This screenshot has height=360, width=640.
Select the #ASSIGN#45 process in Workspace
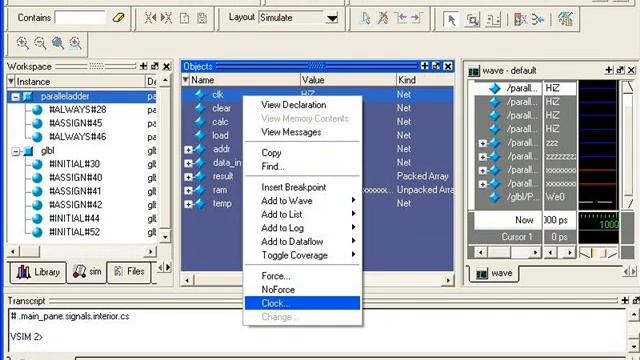[76, 123]
